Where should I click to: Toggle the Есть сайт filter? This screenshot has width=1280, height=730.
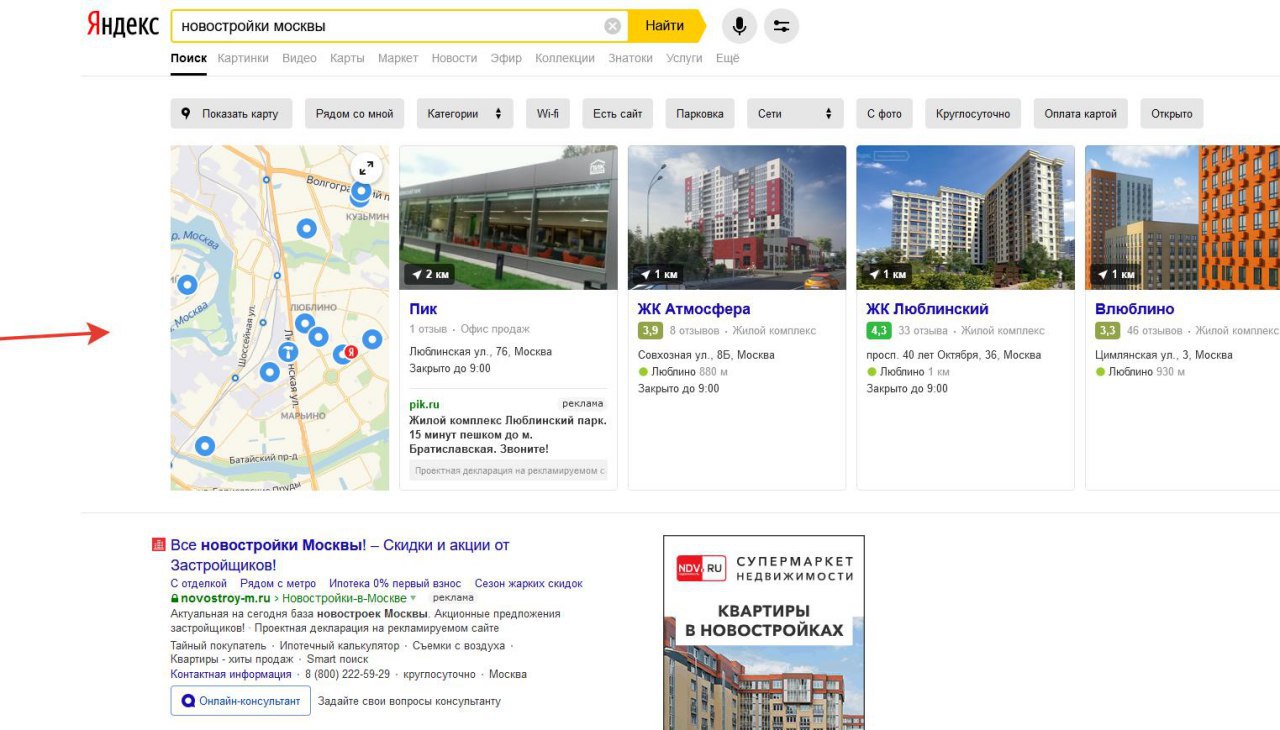tap(617, 114)
